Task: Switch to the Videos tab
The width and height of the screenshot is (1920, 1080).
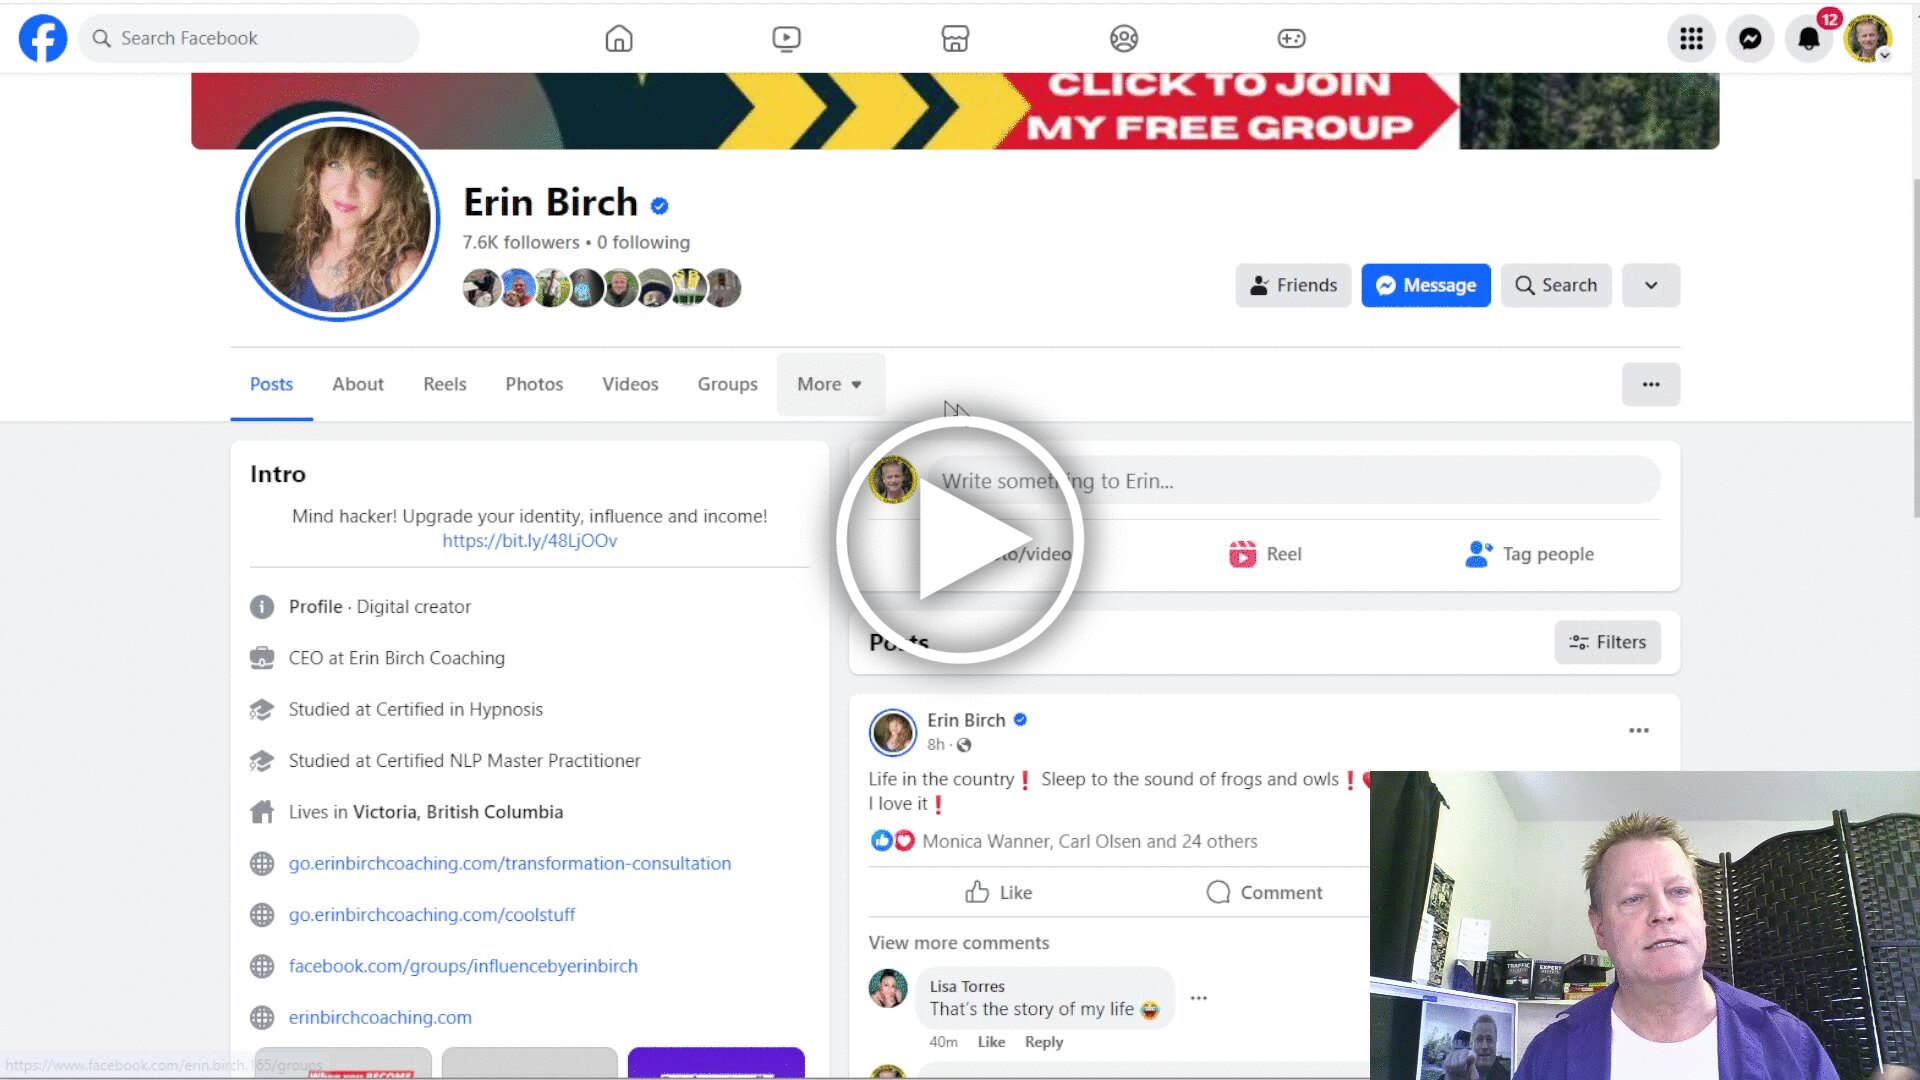Action: 630,384
